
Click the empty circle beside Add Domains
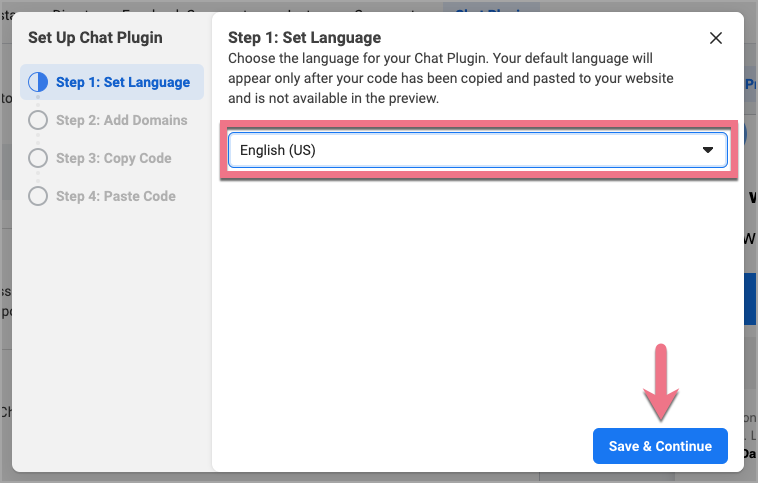[38, 120]
